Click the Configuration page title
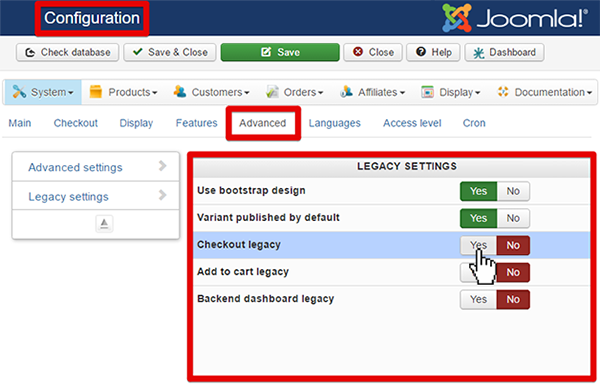The height and width of the screenshot is (387, 600). pyautogui.click(x=92, y=18)
